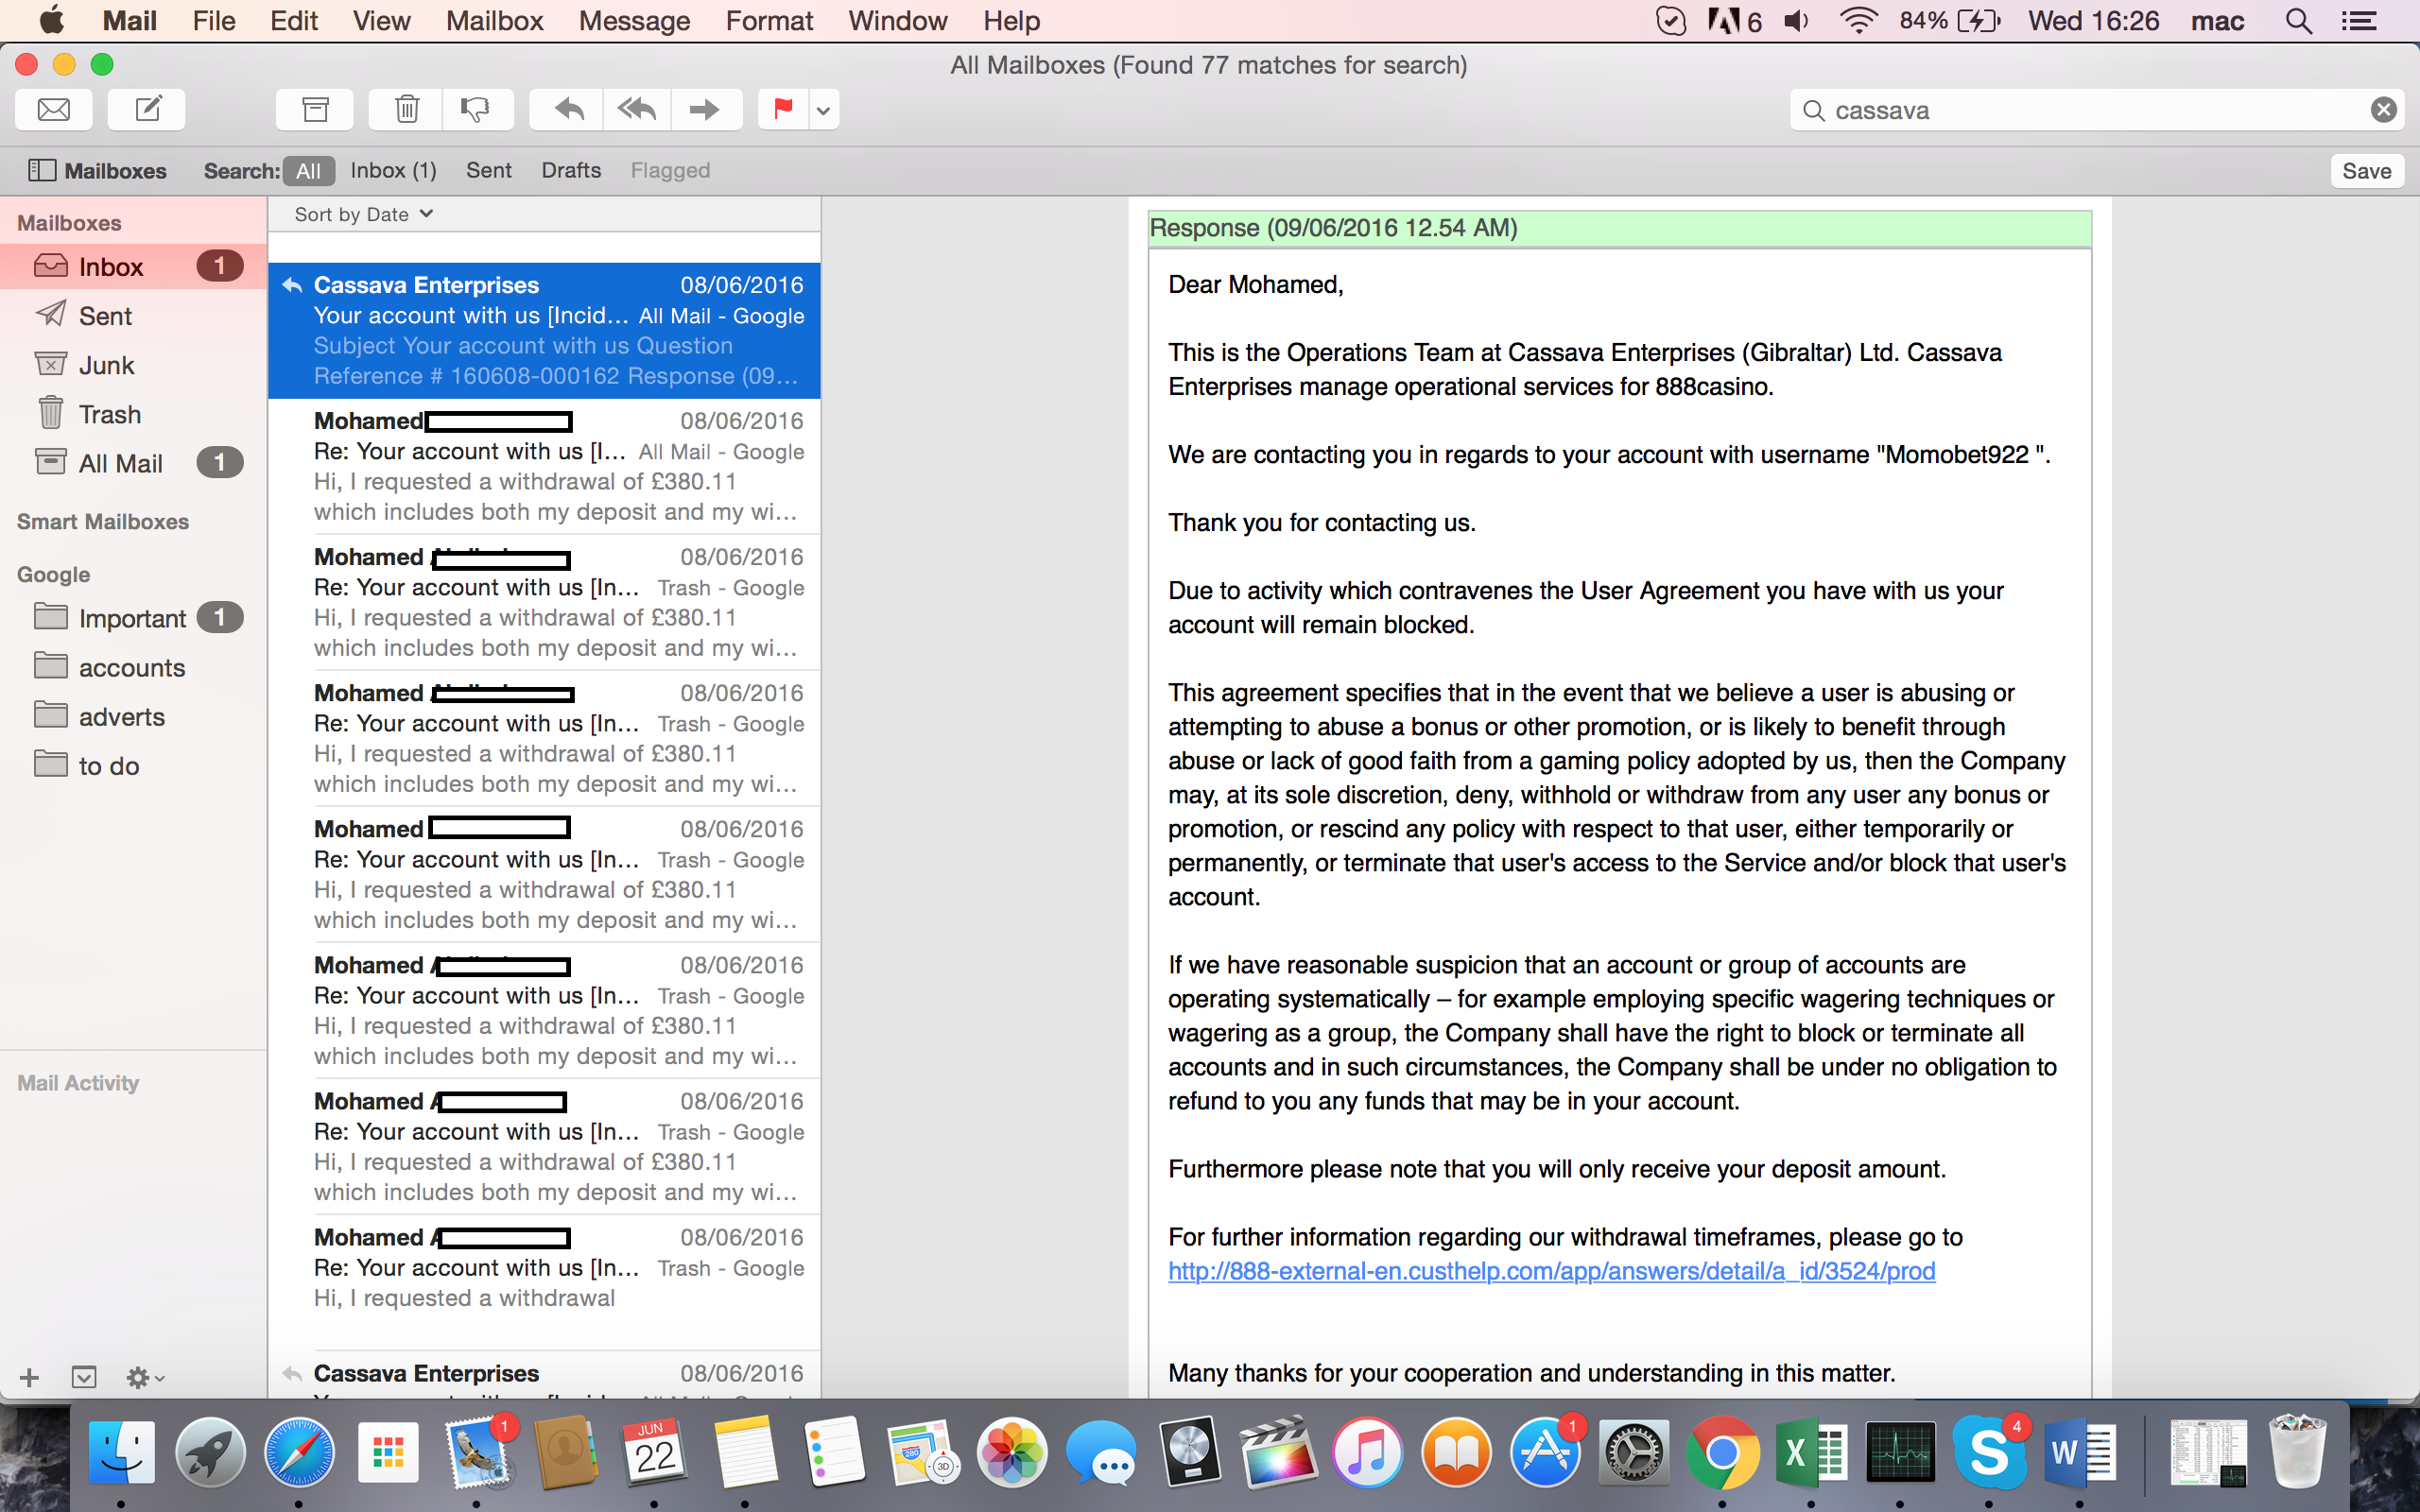The image size is (2420, 1512).
Task: Open the 888 custhelp withdrawal link
Action: tap(1551, 1271)
